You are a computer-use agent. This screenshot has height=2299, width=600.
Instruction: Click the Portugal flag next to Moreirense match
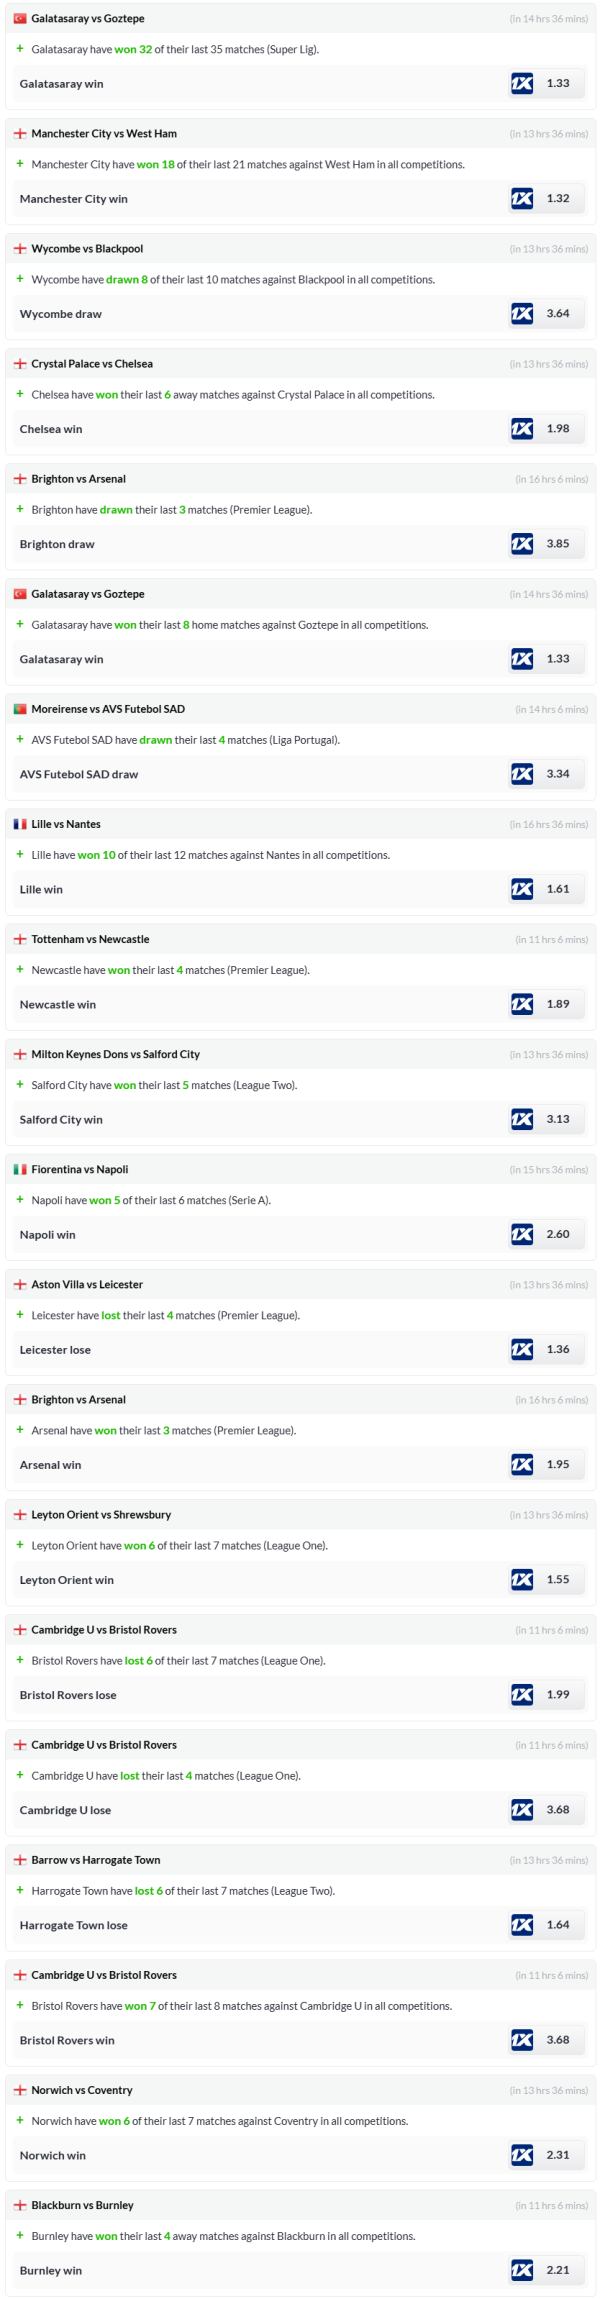pos(20,709)
